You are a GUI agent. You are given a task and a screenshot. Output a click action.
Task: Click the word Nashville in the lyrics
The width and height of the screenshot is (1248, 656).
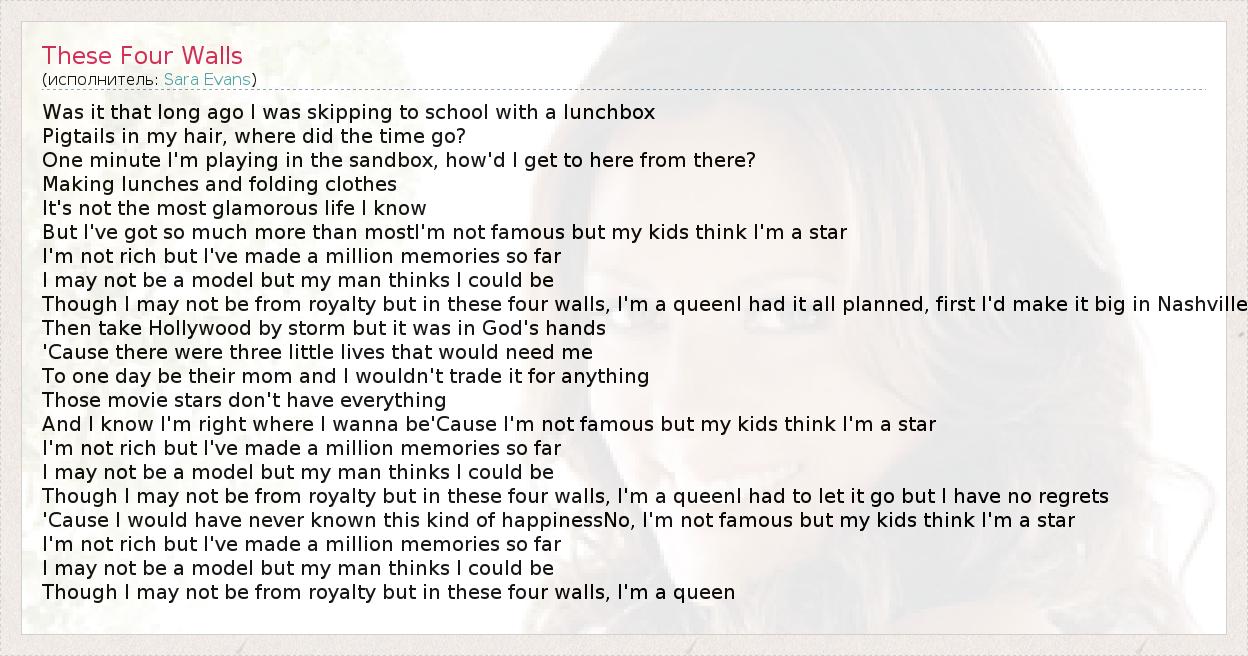(1200, 304)
